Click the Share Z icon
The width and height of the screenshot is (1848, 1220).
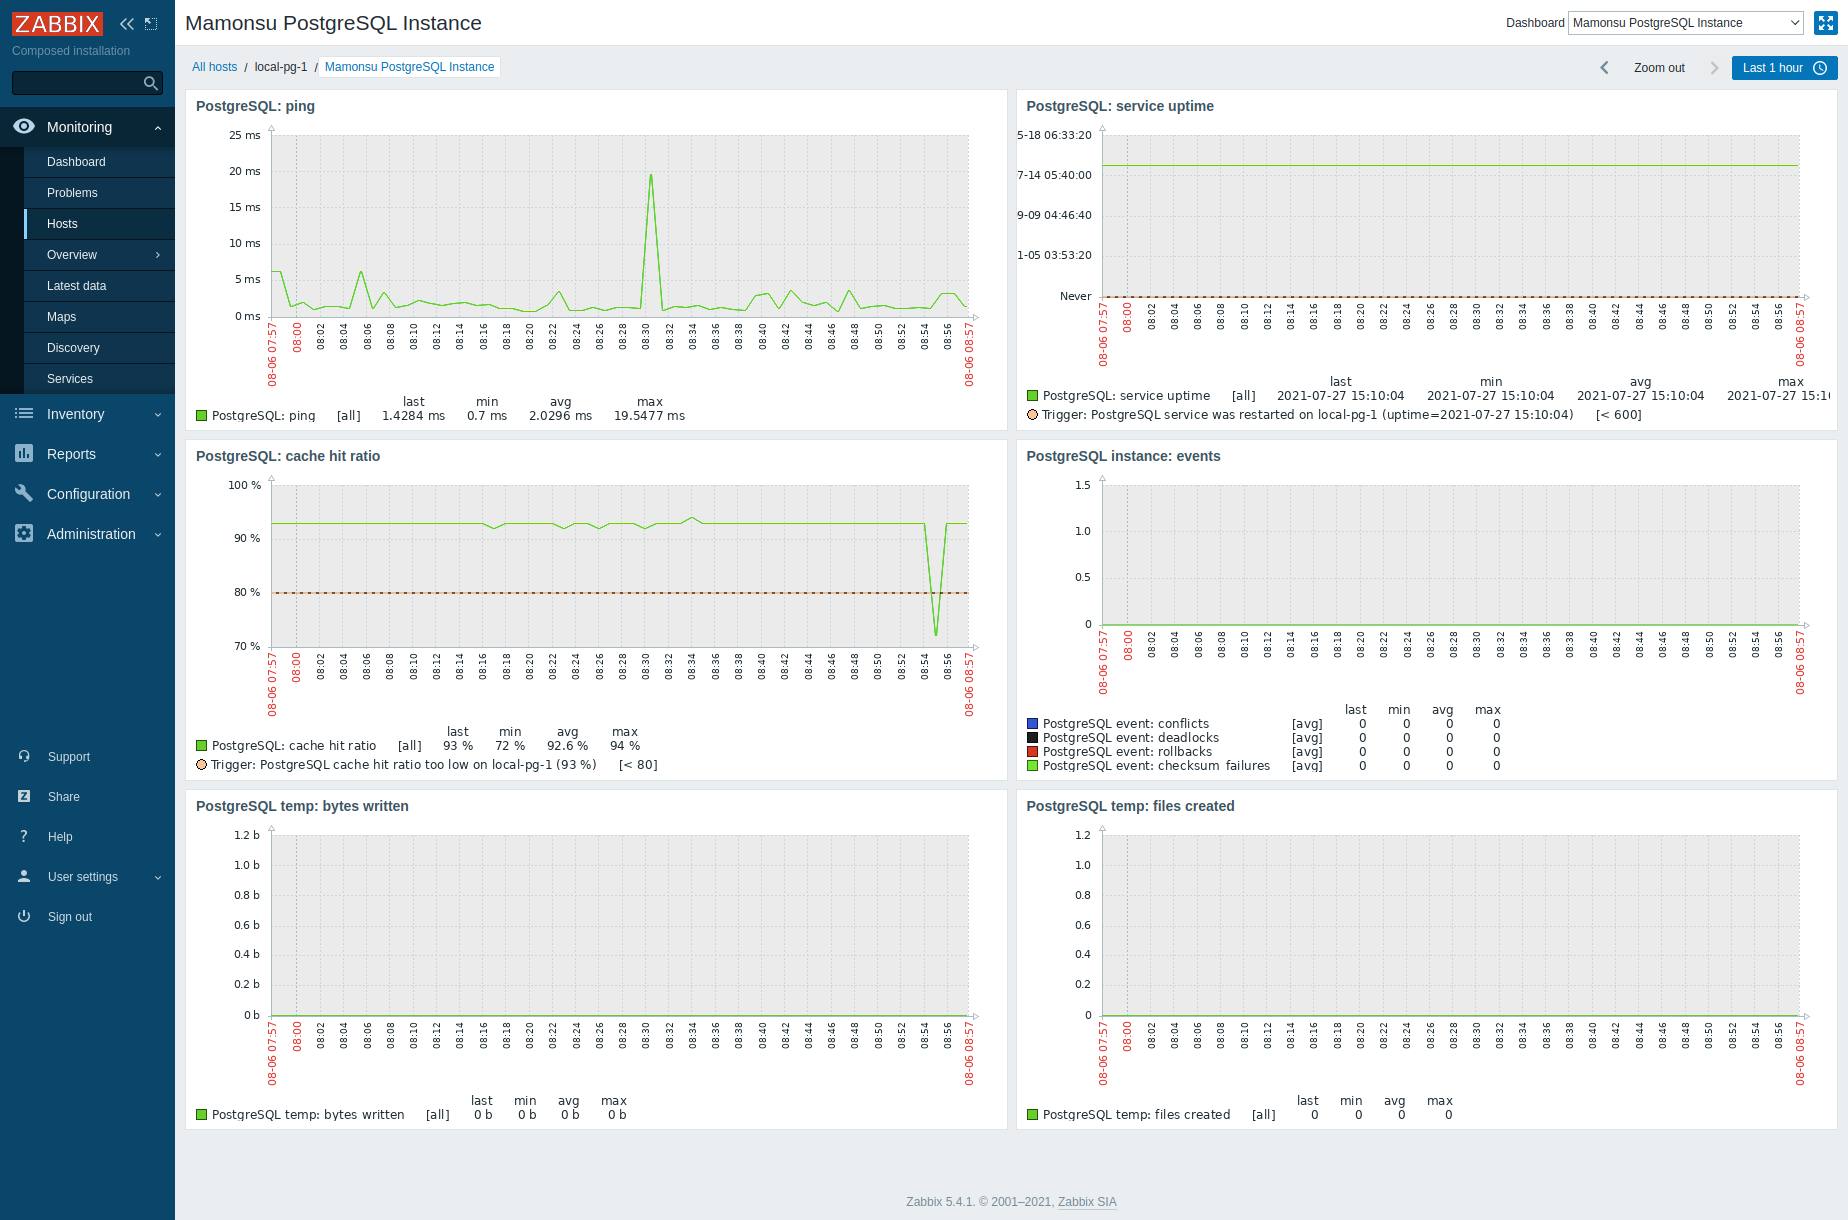point(24,796)
